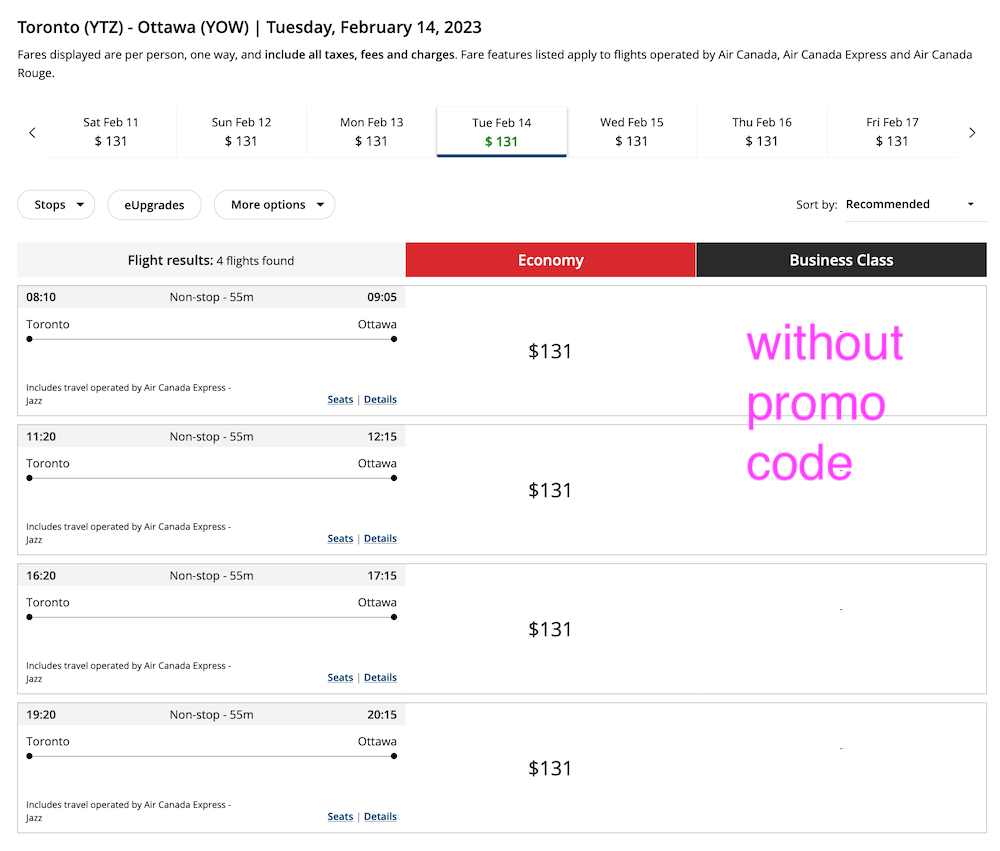Screen dimensions: 1000x851
Task: View Details for the 19:20 flight
Action: coord(380,817)
